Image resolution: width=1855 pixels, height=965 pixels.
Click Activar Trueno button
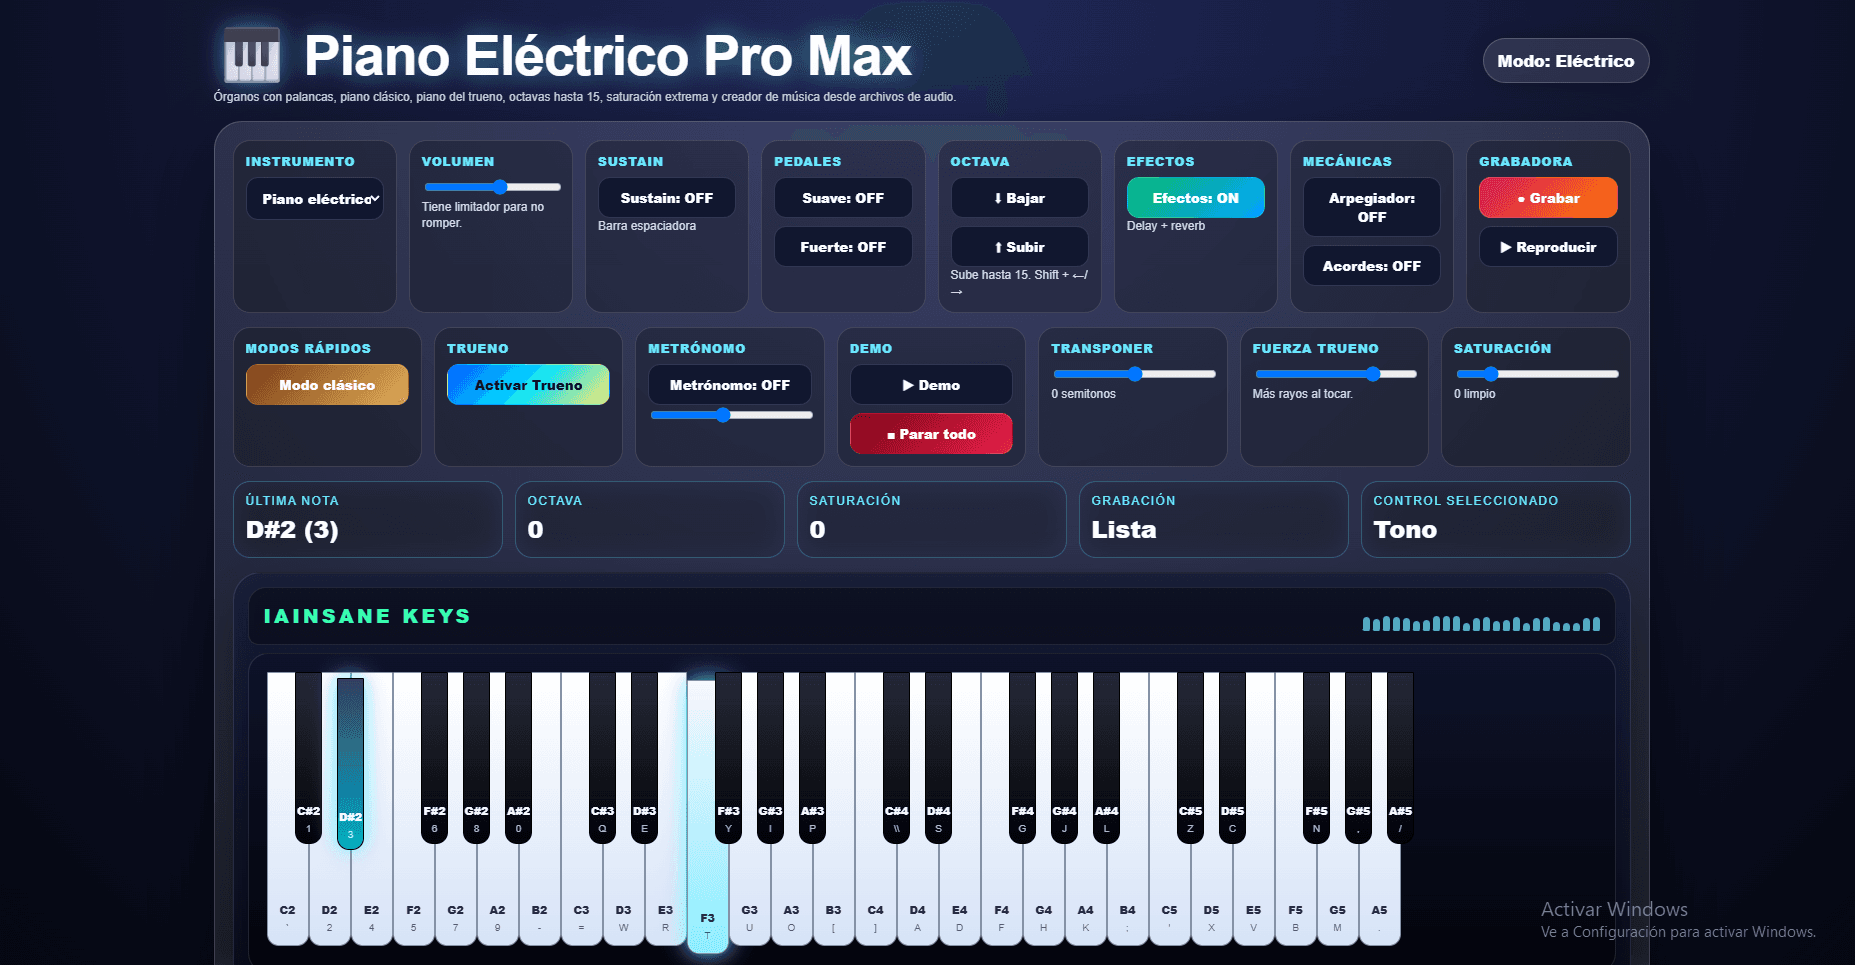pos(528,385)
